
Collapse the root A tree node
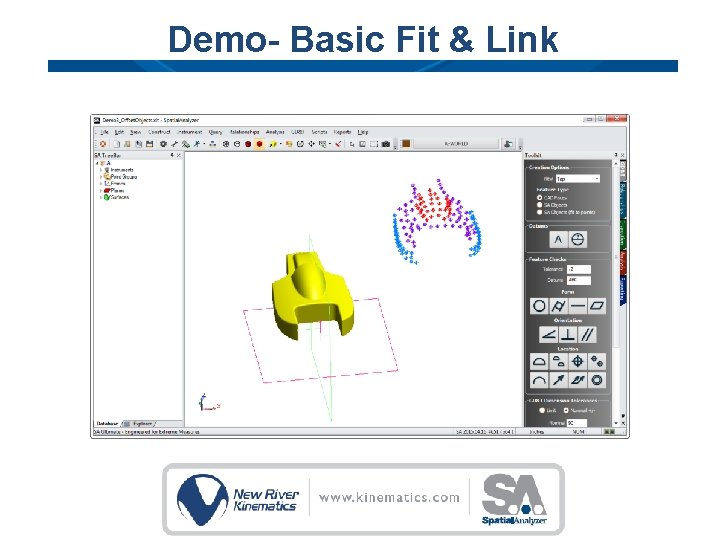pos(97,163)
